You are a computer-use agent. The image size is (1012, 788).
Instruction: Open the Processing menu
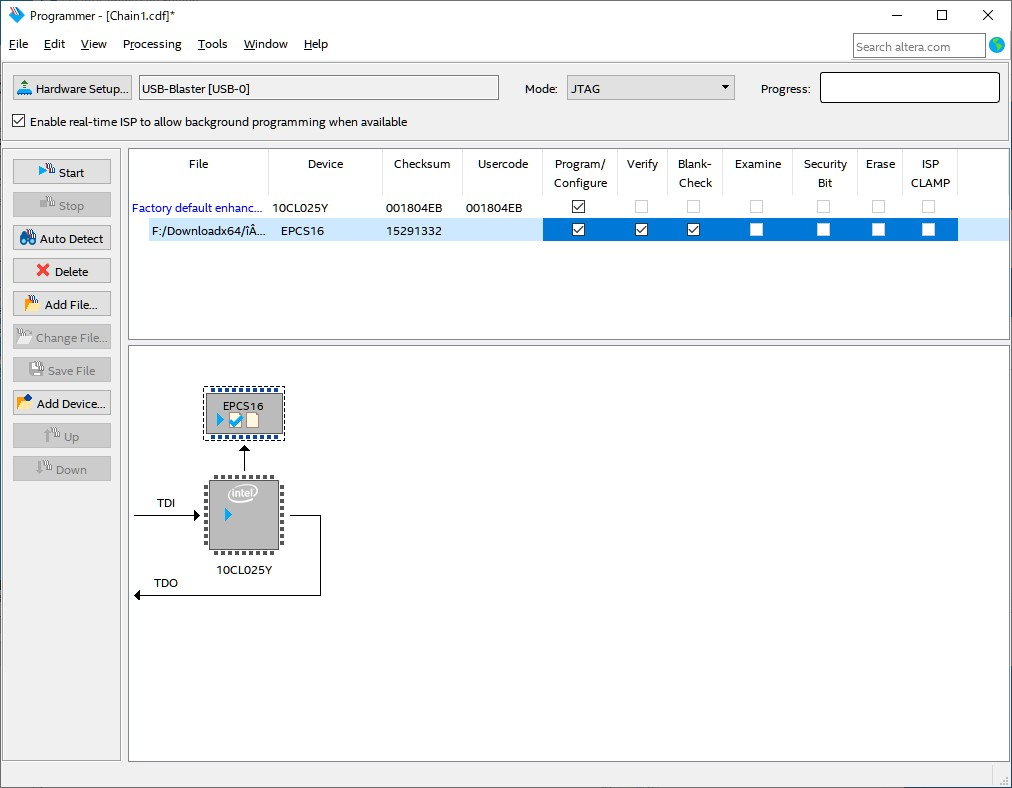point(152,44)
